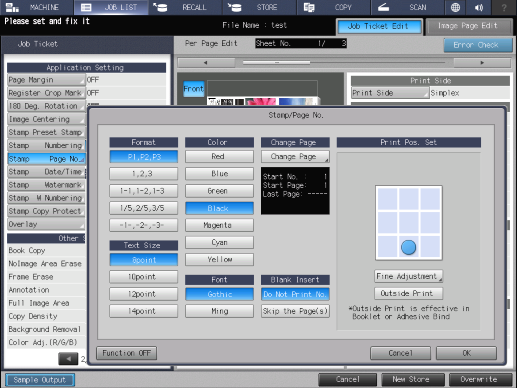517x388 pixels.
Task: Select Ming font option
Action: pos(219,311)
